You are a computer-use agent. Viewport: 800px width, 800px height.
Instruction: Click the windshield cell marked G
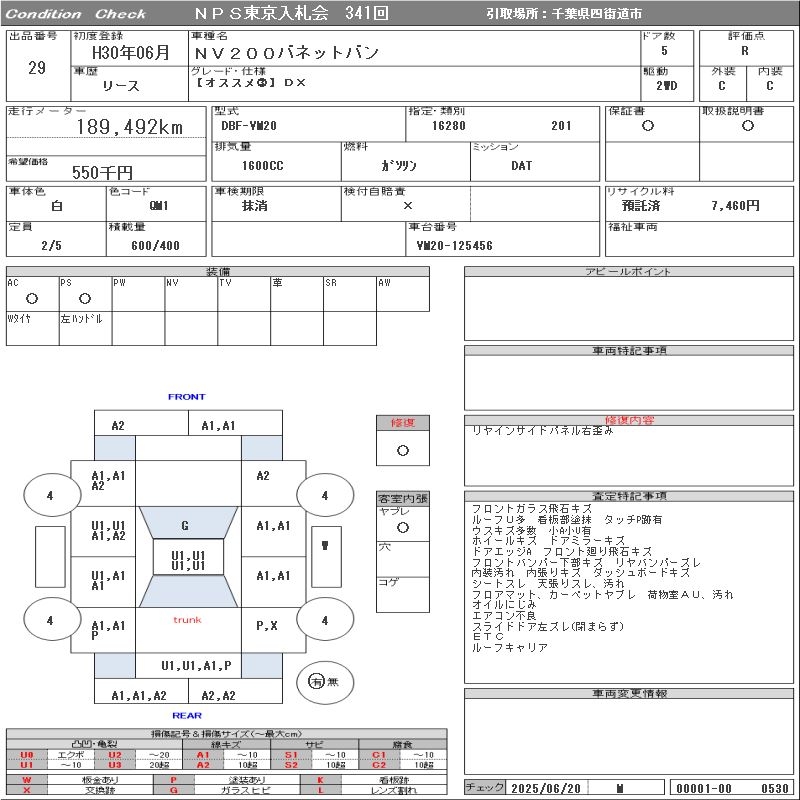click(185, 525)
